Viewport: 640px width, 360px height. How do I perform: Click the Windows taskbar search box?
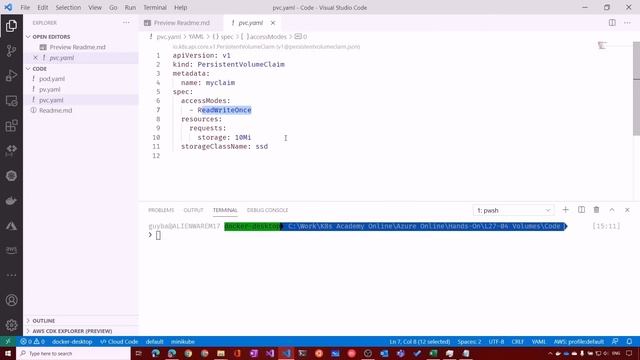tap(73, 353)
